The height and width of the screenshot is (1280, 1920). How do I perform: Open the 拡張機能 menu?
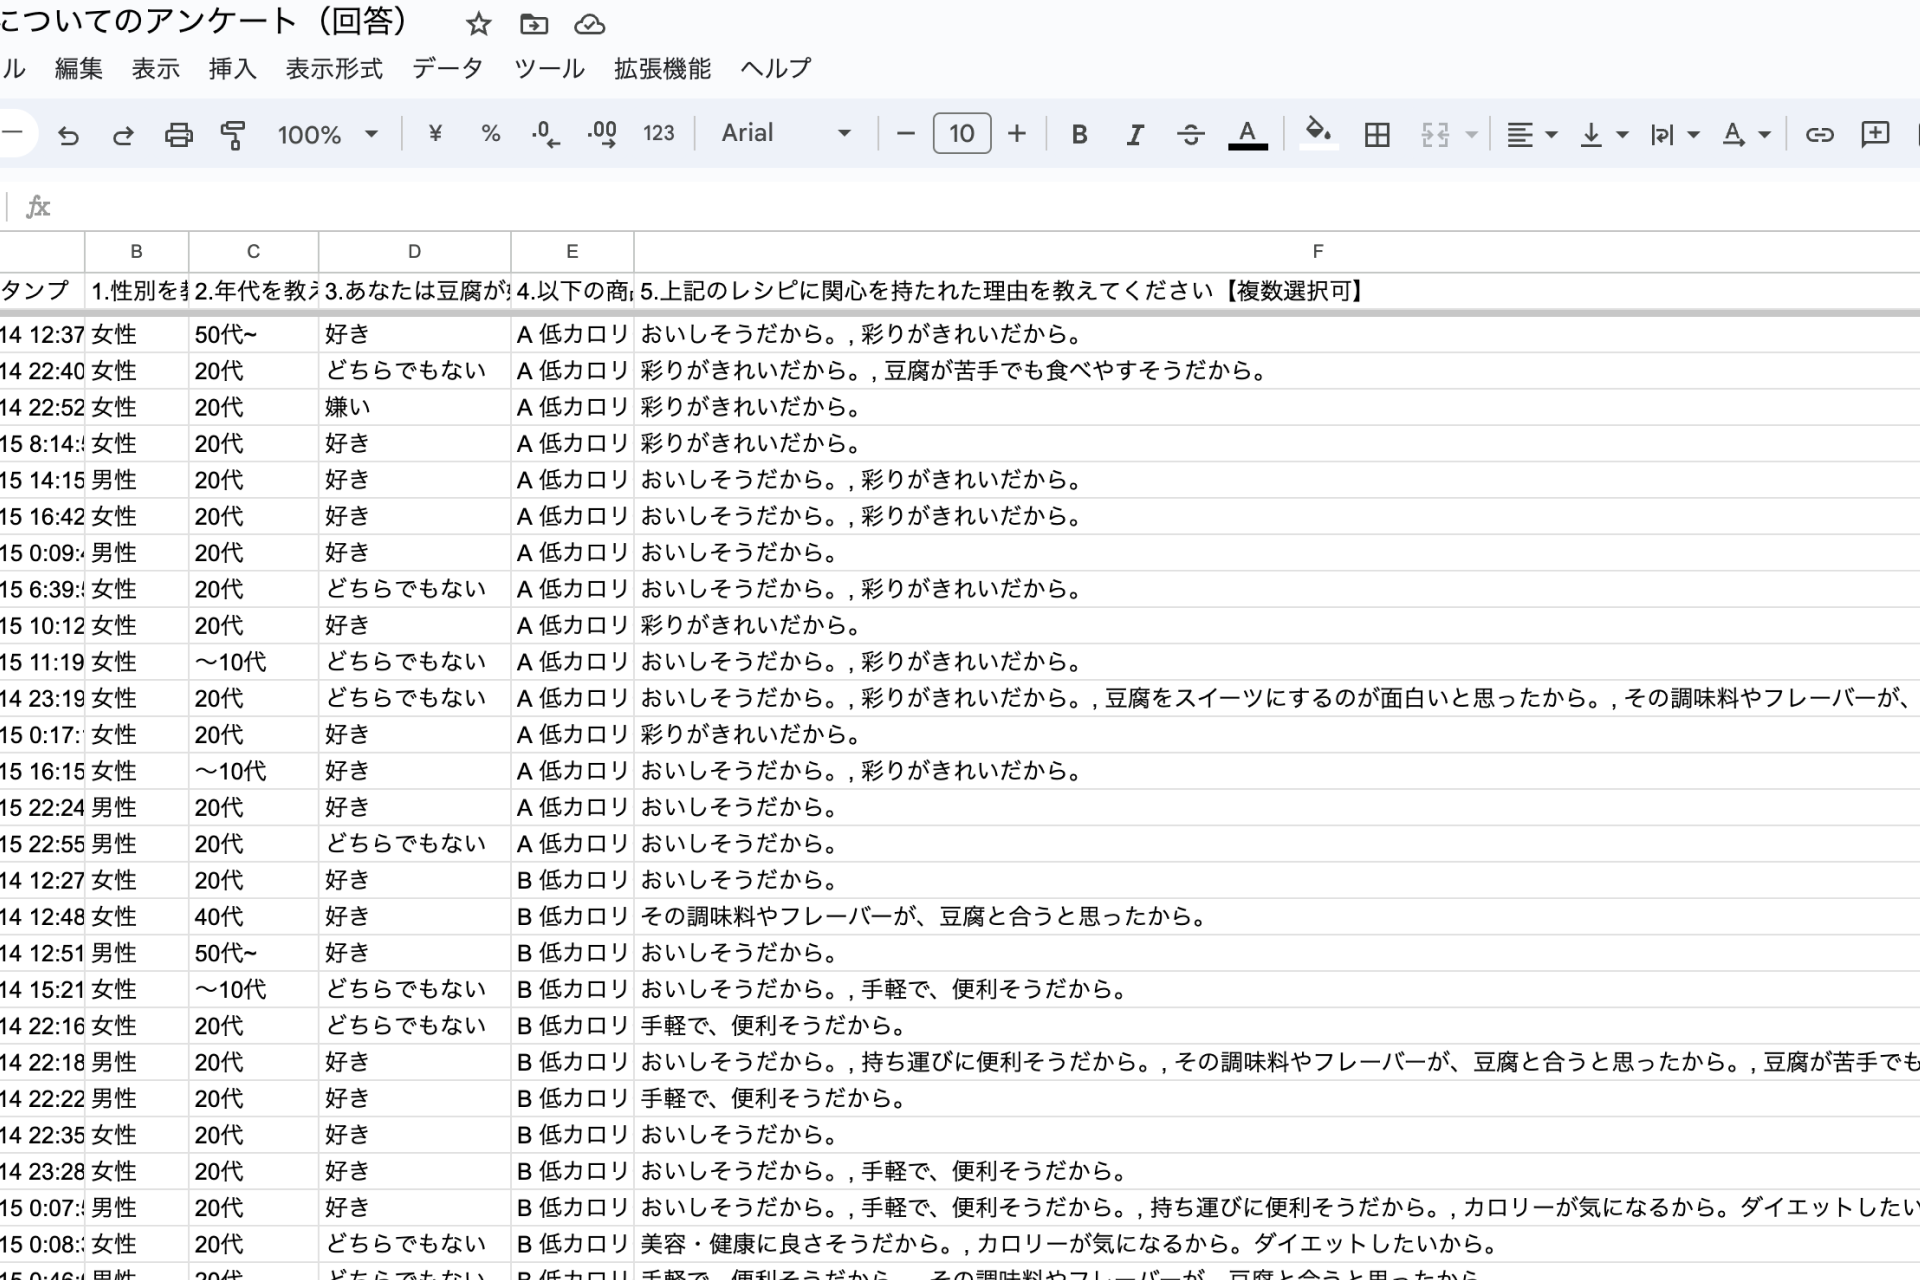click(662, 69)
